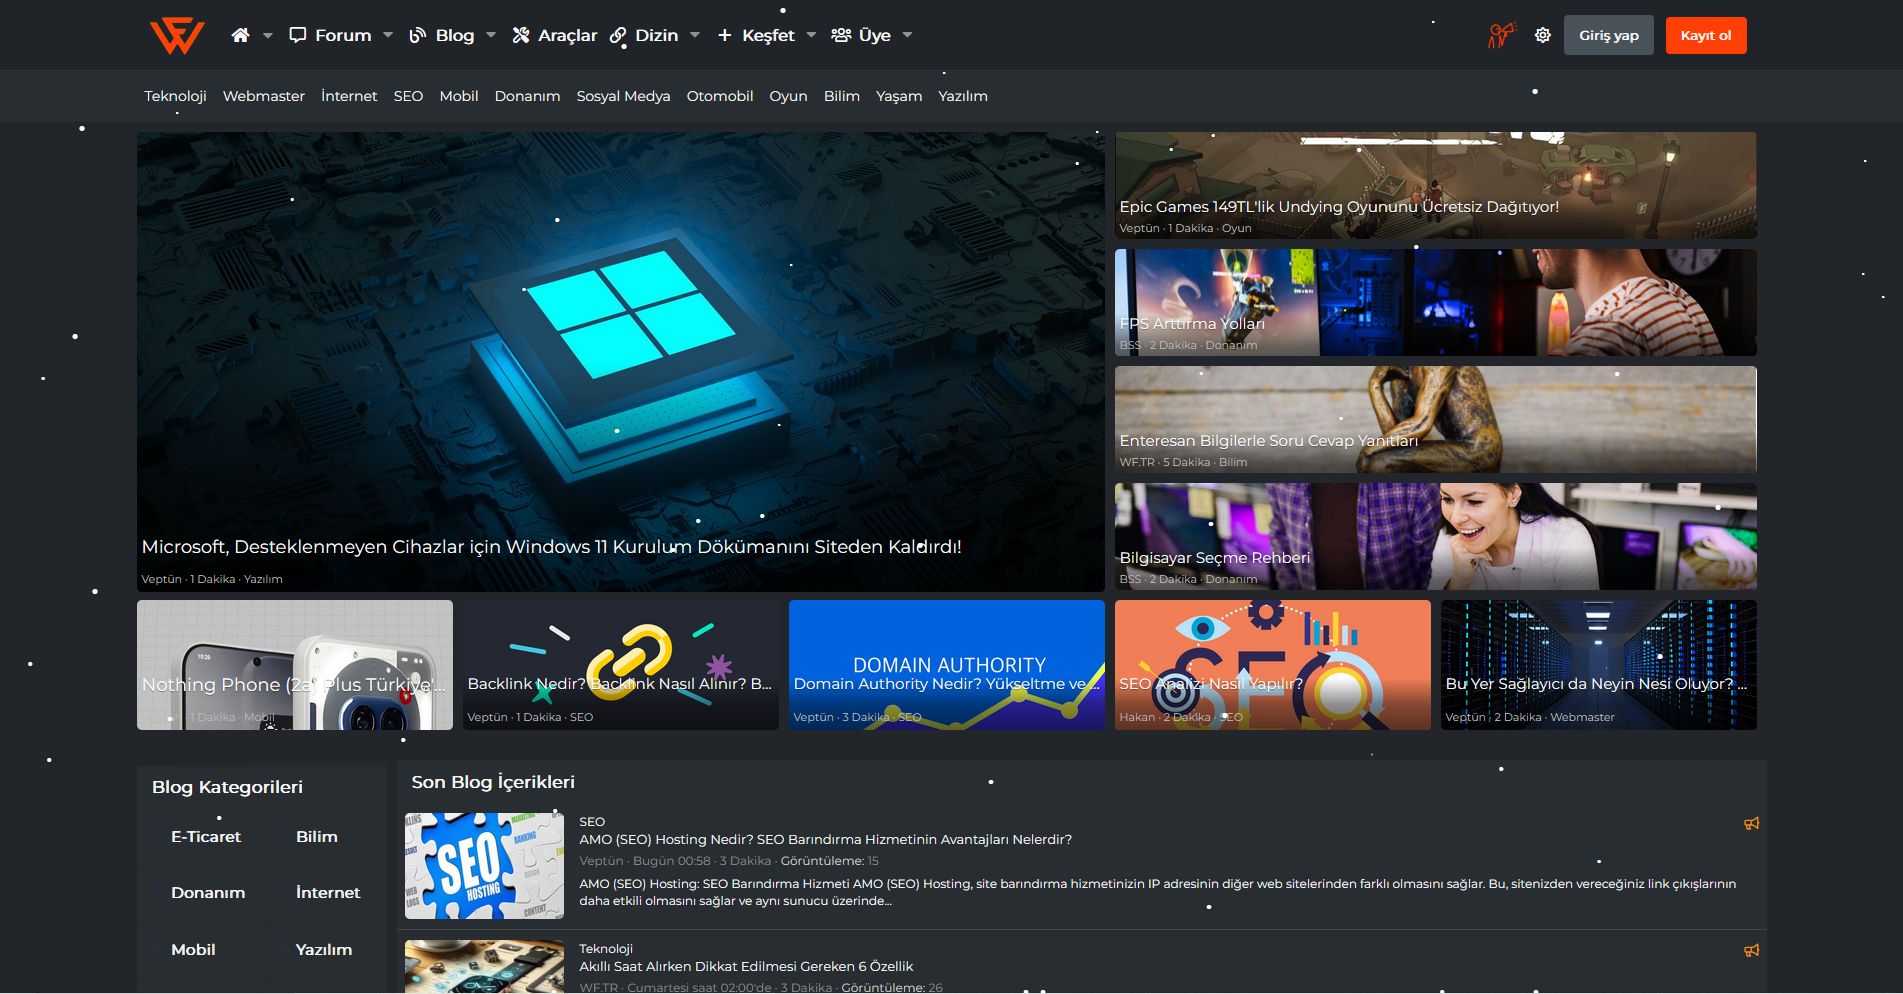Open E-Ticaret blog category
Viewport: 1903px width, 994px height.
[206, 837]
